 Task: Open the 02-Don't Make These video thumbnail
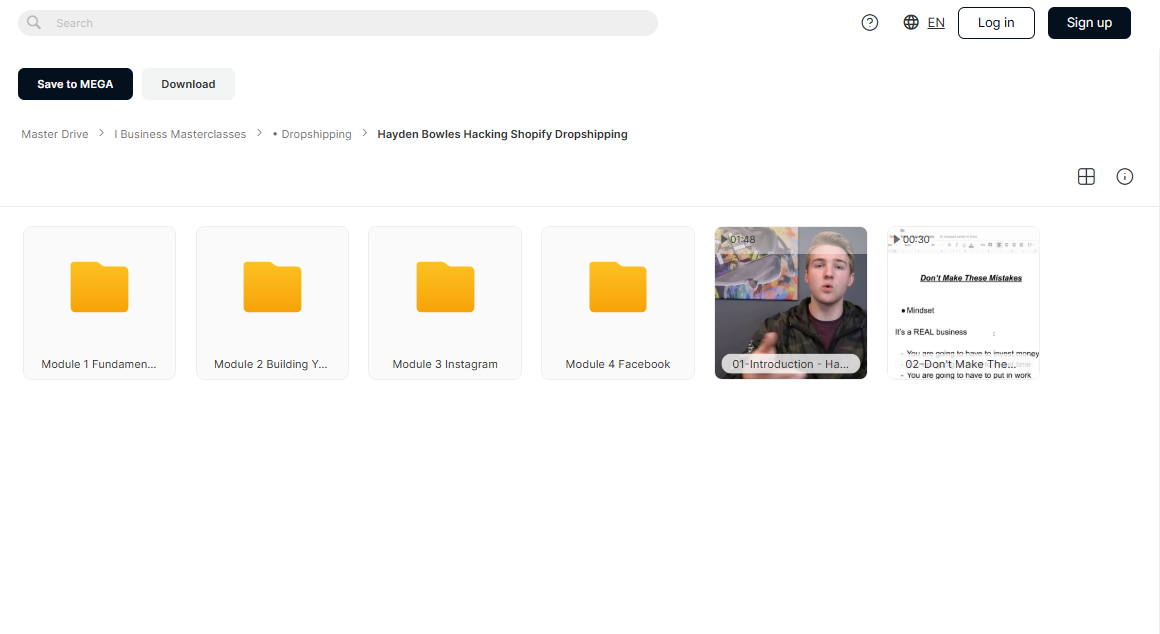[x=963, y=303]
